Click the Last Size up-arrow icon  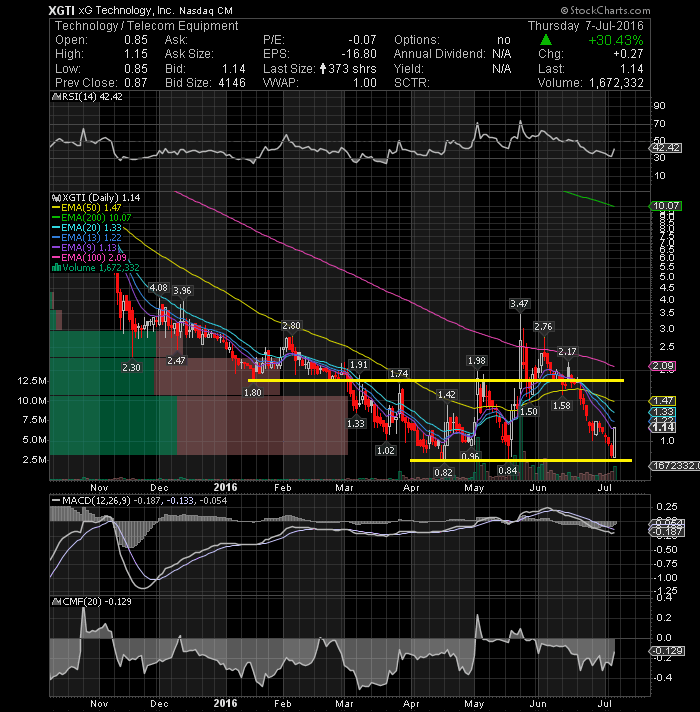tap(323, 69)
